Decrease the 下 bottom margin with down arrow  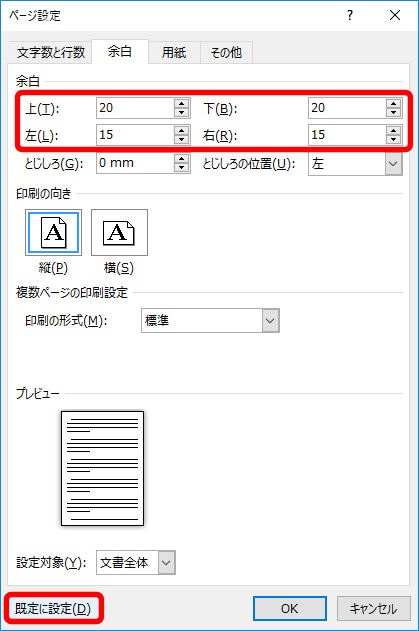[x=394, y=113]
